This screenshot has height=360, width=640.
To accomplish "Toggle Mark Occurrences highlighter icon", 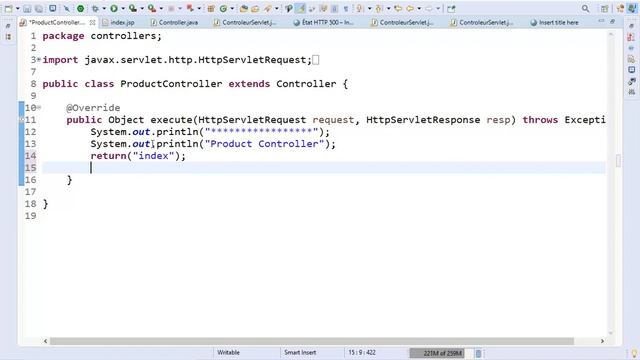I will (x=300, y=9).
